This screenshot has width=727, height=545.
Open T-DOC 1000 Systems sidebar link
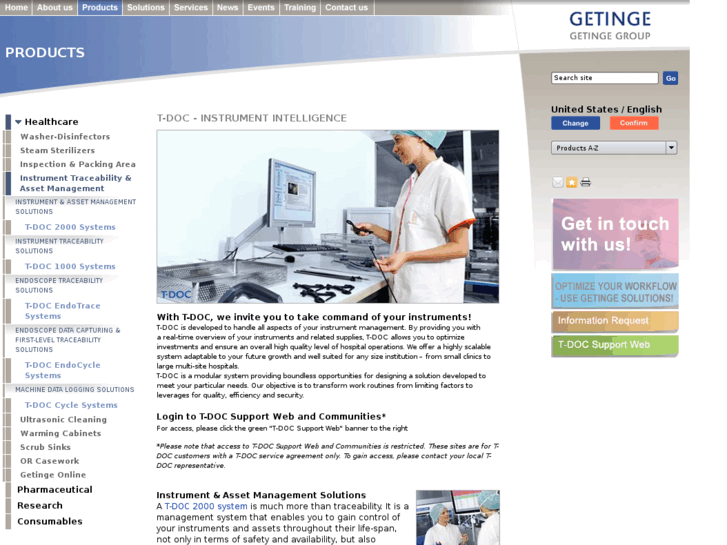(x=70, y=266)
